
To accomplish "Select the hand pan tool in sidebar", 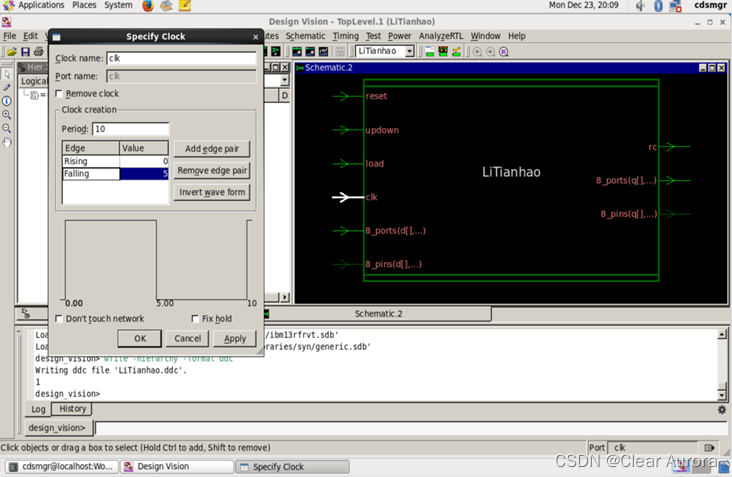I will coord(7,142).
